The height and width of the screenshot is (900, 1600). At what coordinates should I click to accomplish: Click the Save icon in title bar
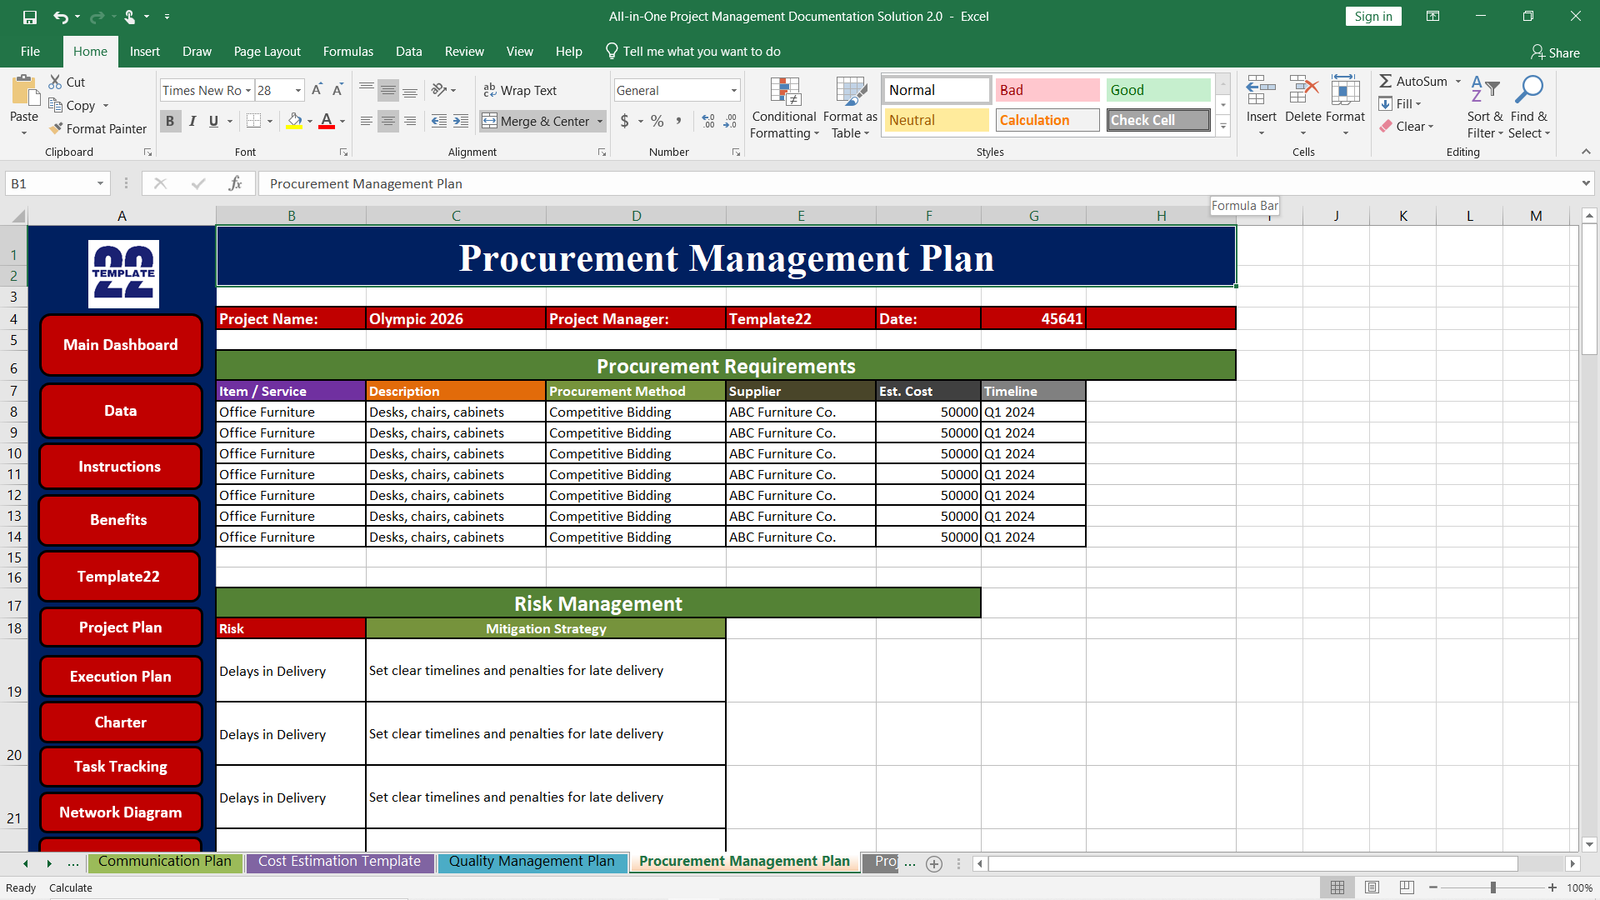pyautogui.click(x=30, y=17)
